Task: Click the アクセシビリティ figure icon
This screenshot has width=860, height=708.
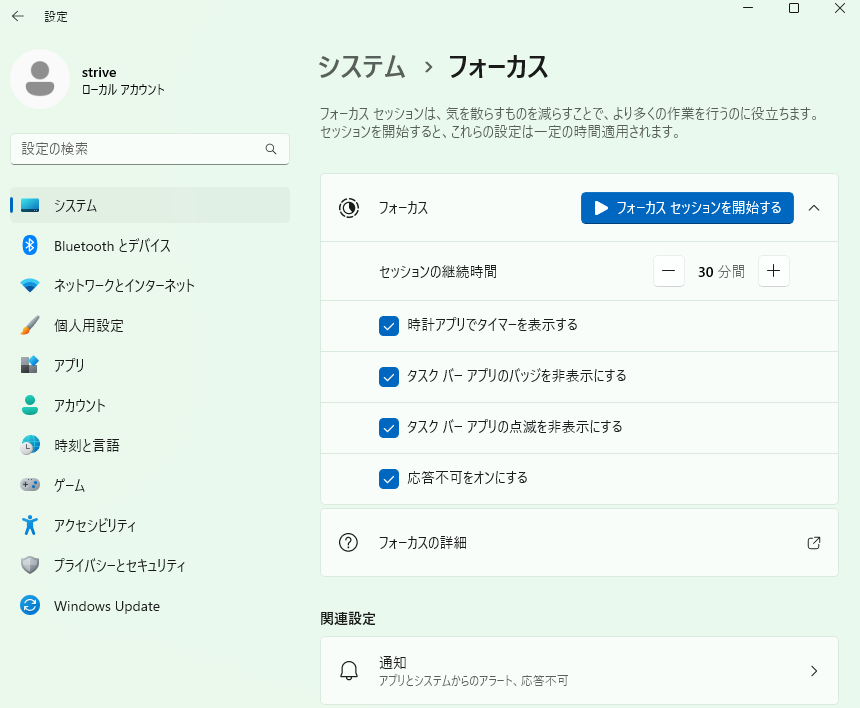Action: 30,525
